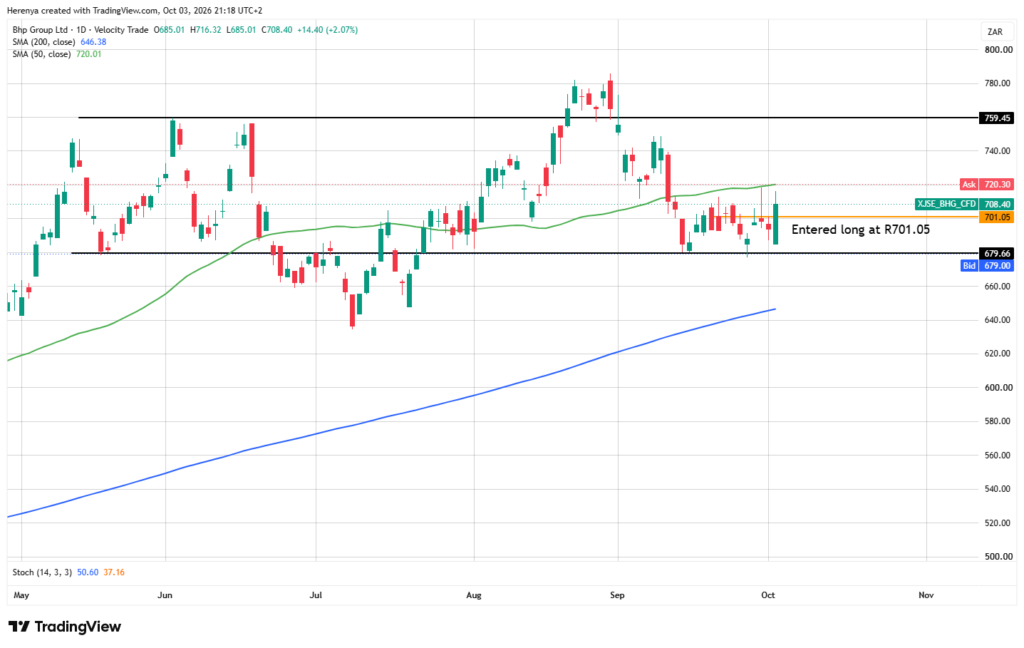This screenshot has height=648, width=1024.
Task: Click the 600.00 price axis label
Action: [998, 387]
